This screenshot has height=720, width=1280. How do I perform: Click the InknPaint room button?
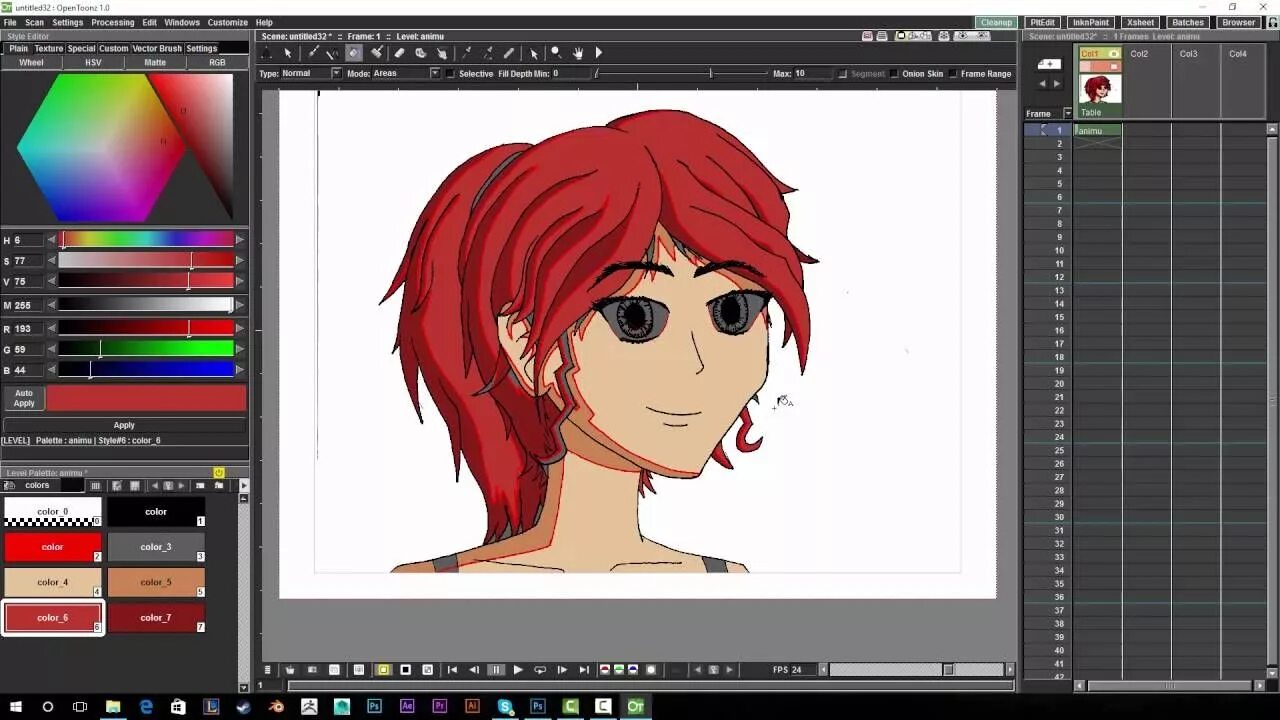[1089, 21]
